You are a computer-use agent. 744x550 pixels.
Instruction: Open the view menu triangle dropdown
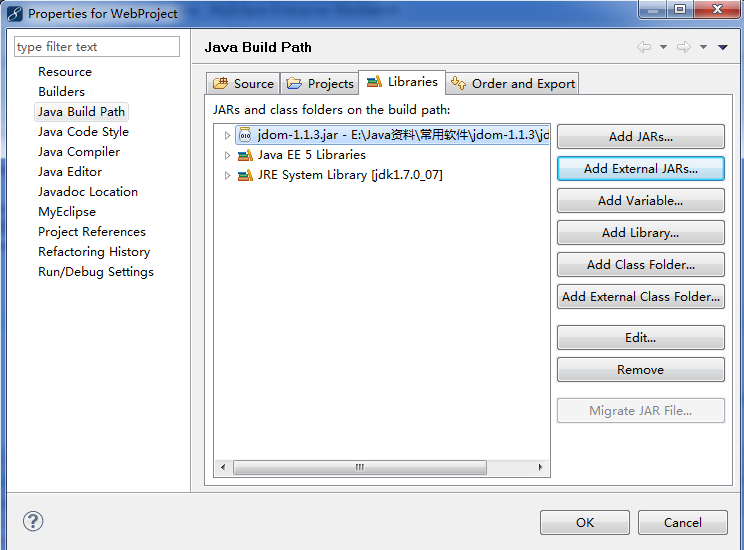pos(723,47)
